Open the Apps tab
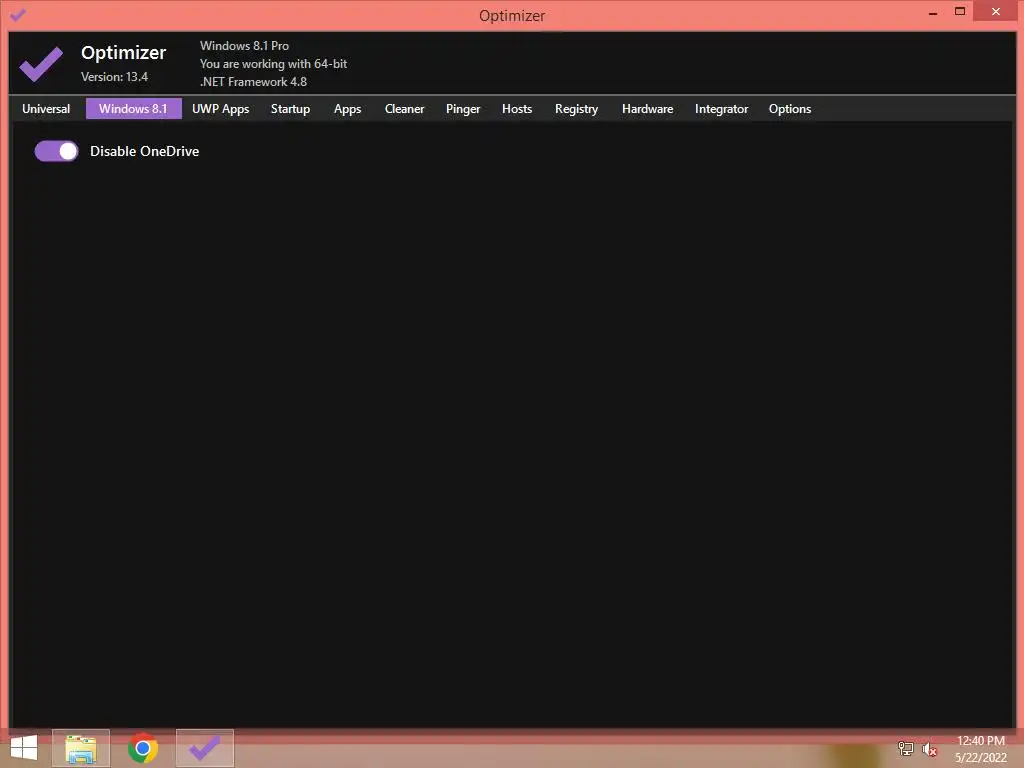Image resolution: width=1024 pixels, height=768 pixels. click(347, 108)
